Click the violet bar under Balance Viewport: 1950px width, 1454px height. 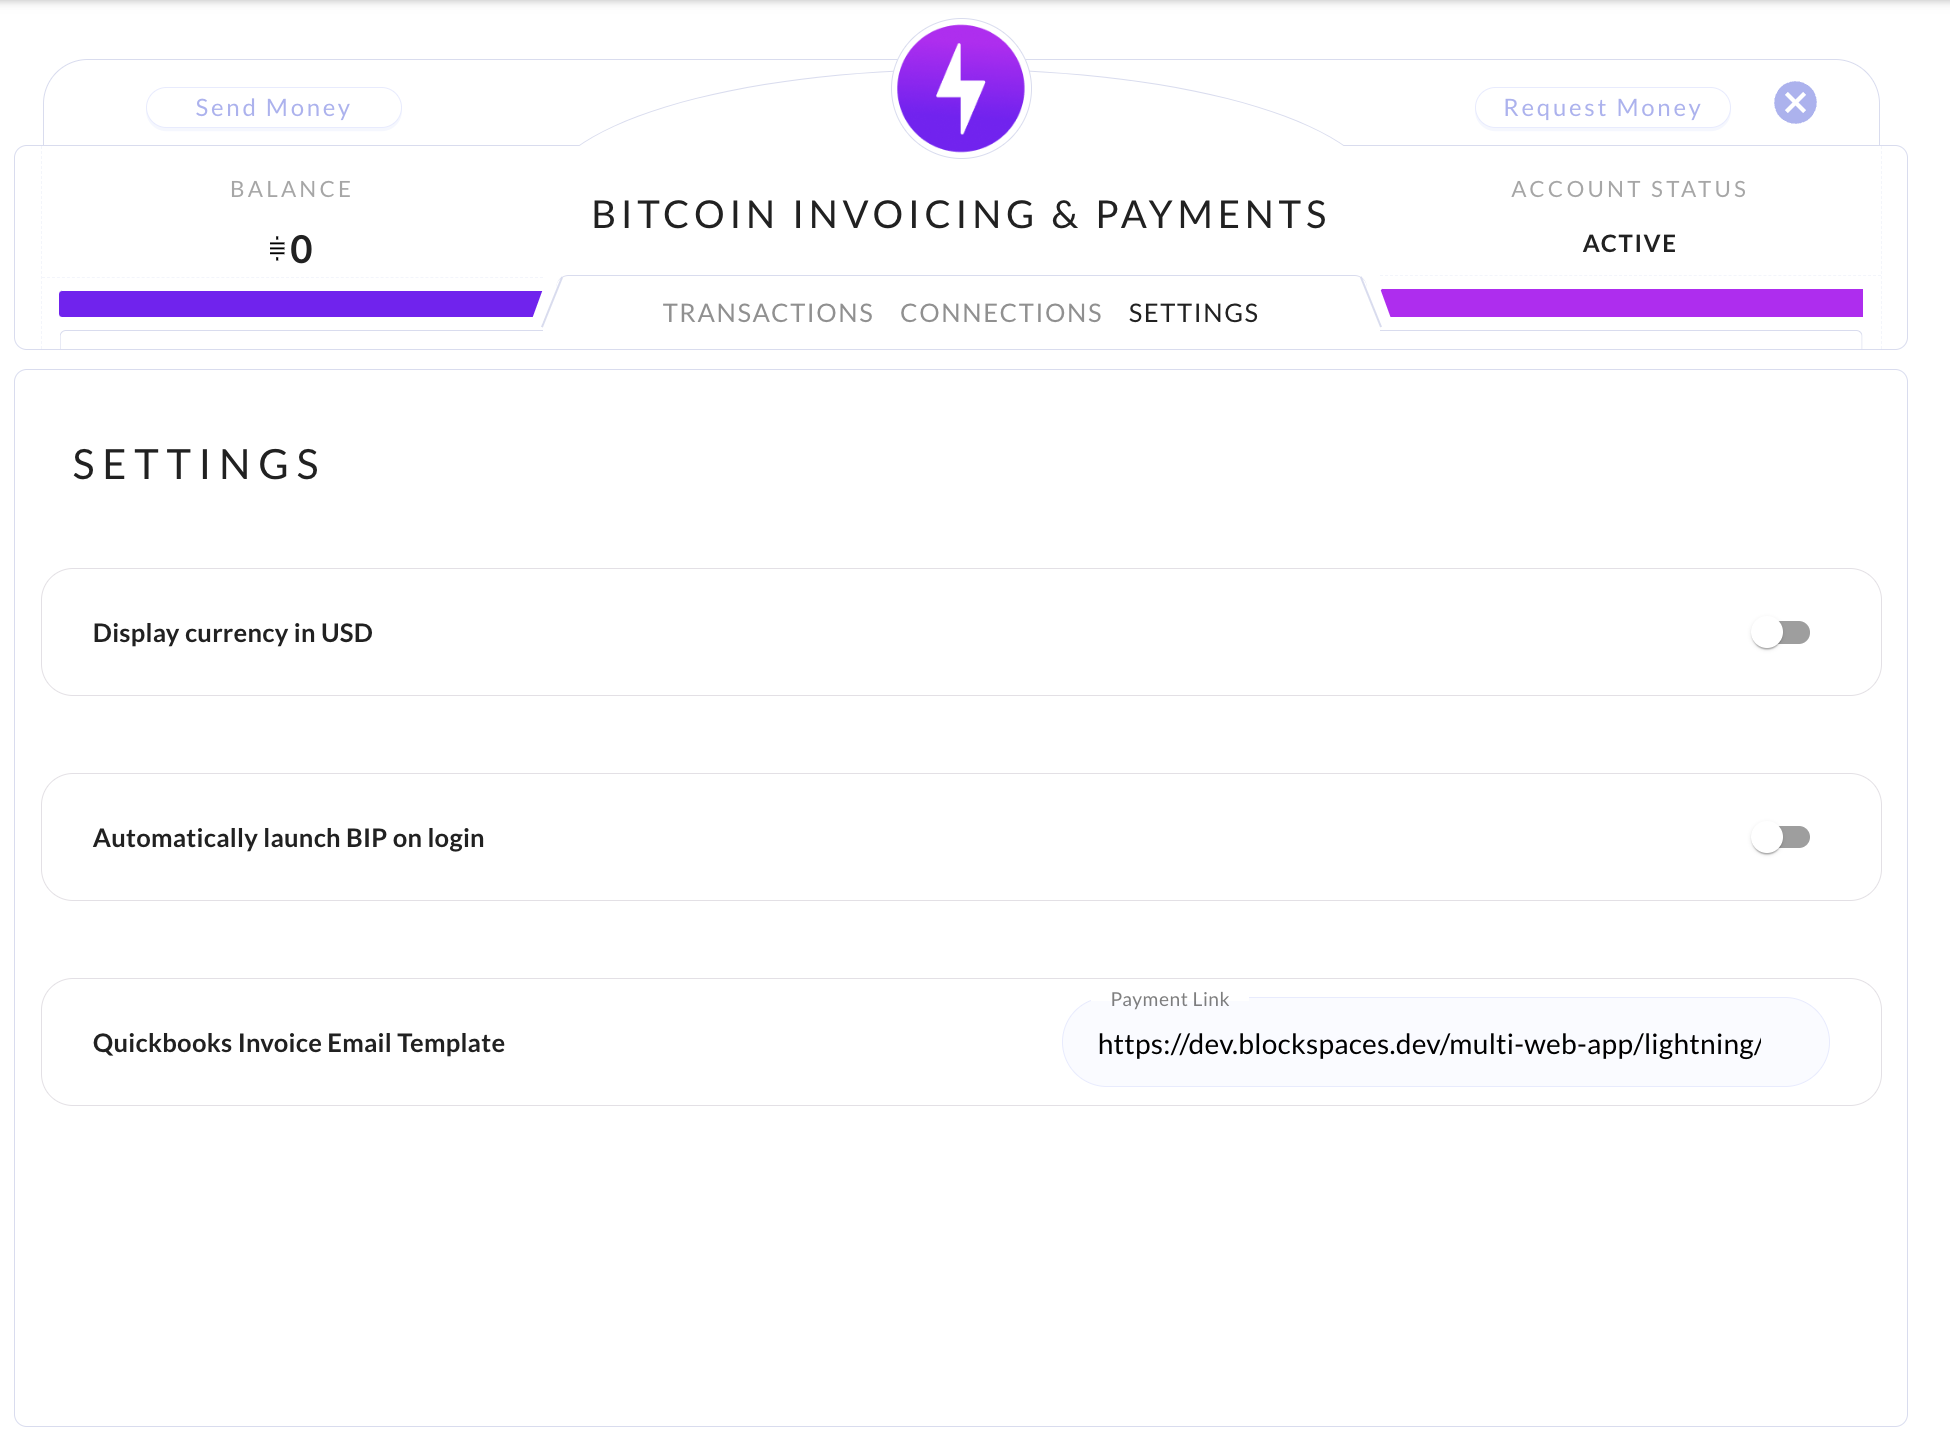[x=298, y=304]
